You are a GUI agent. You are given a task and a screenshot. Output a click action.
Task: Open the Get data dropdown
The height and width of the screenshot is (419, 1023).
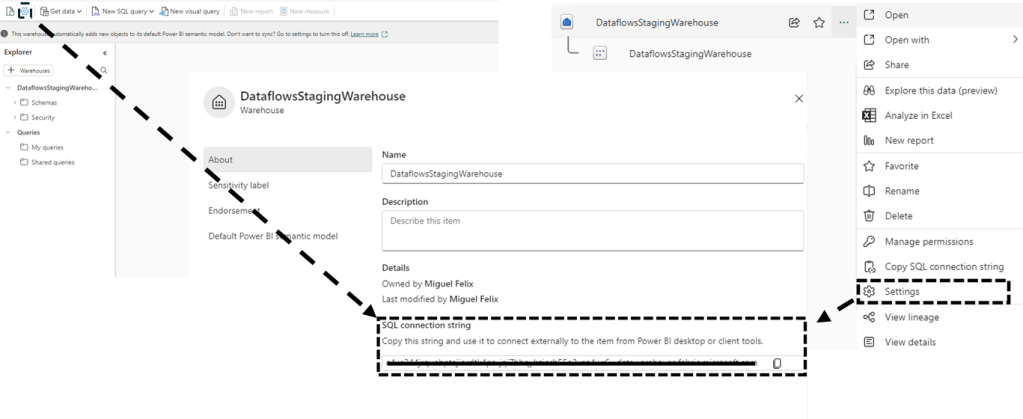pos(62,11)
